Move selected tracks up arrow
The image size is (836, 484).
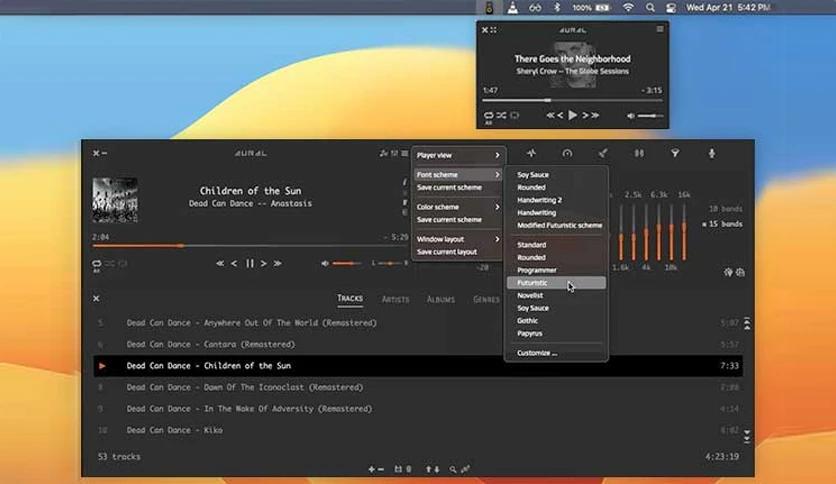428,469
